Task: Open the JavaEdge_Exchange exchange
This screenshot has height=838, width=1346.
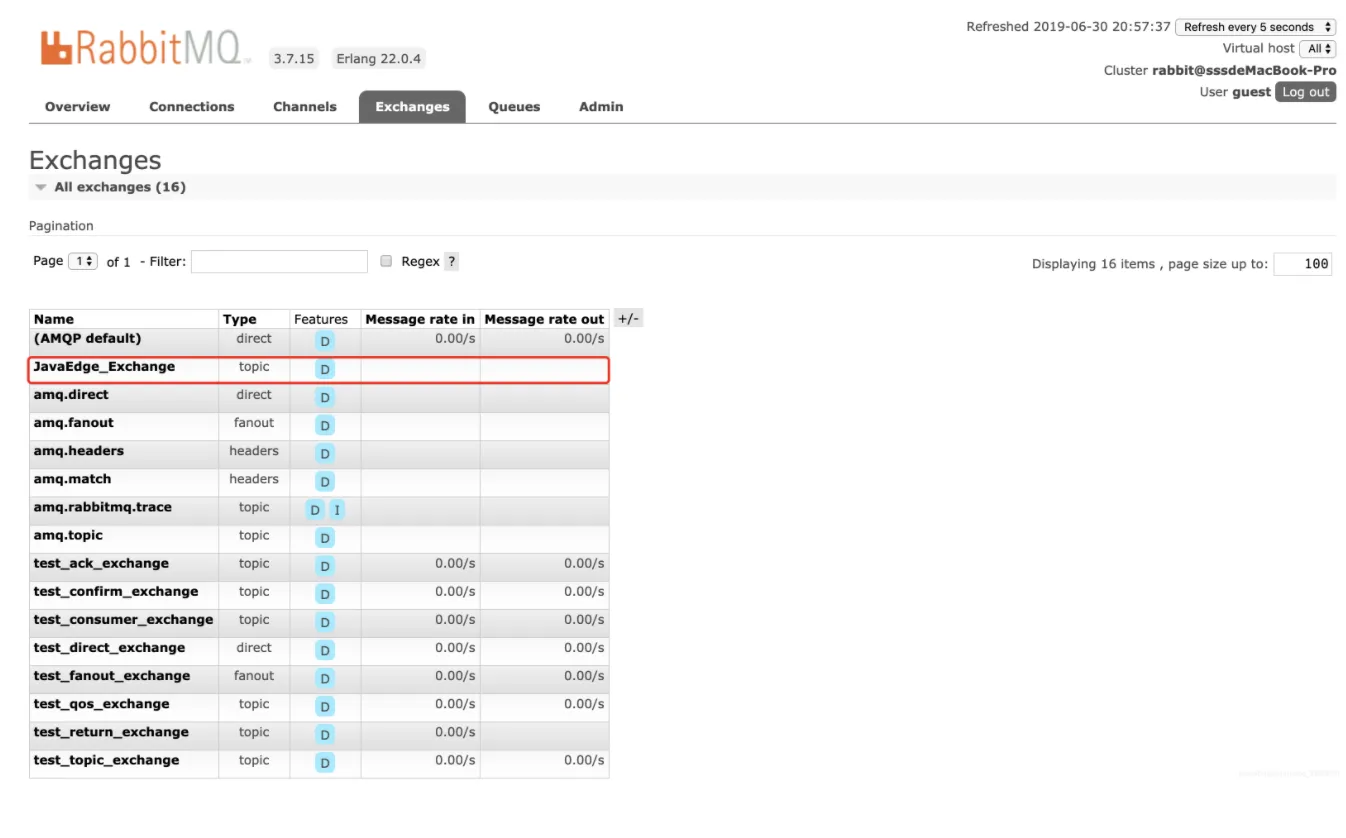Action: 104,366
